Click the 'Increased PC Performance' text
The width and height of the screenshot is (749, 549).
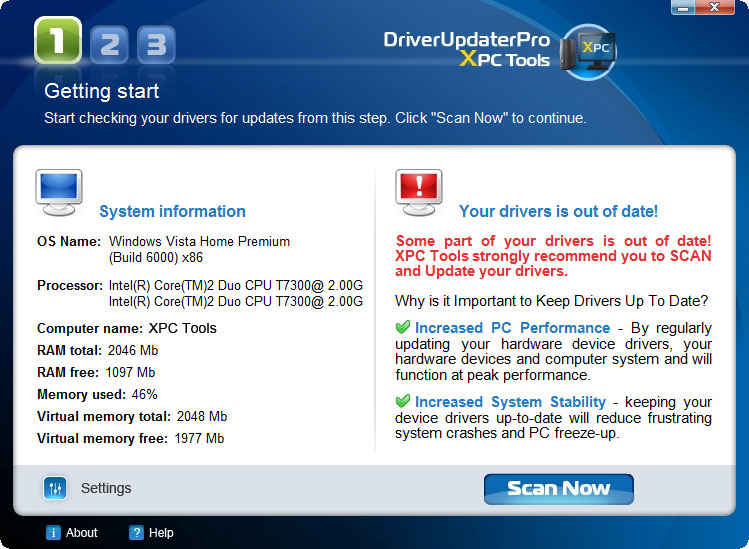click(x=512, y=328)
